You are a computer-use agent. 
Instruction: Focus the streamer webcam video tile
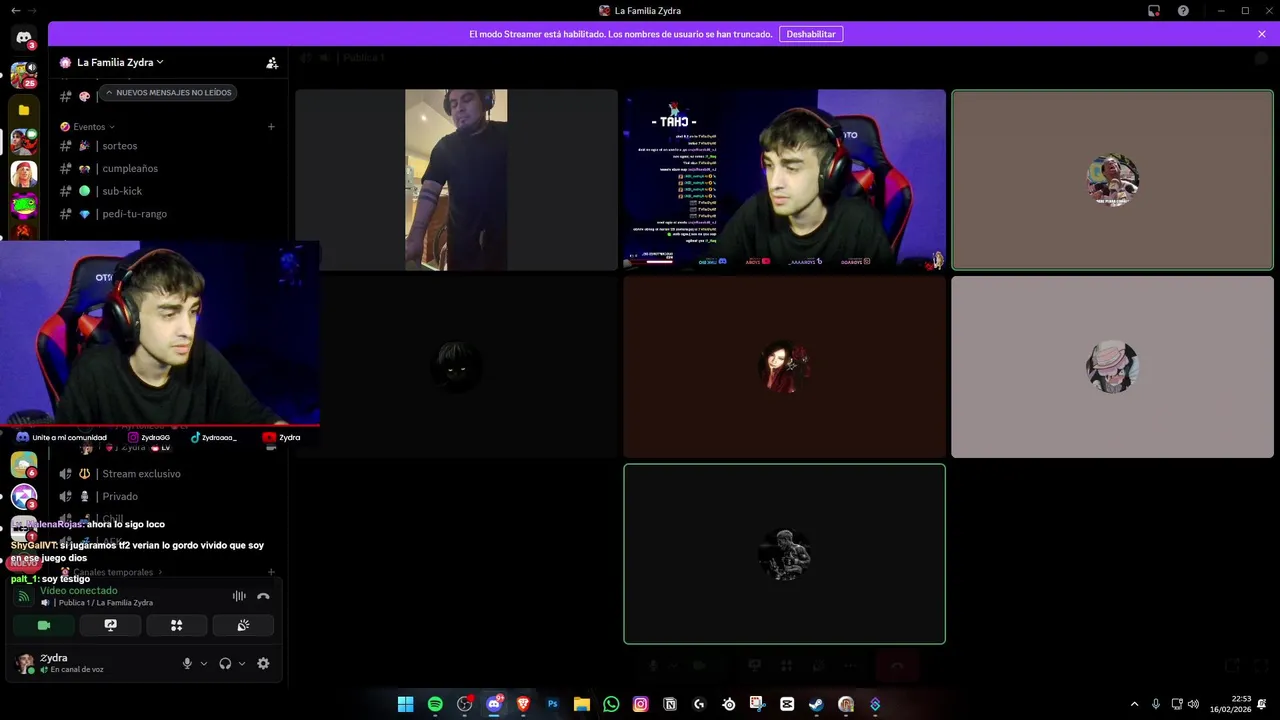point(784,180)
